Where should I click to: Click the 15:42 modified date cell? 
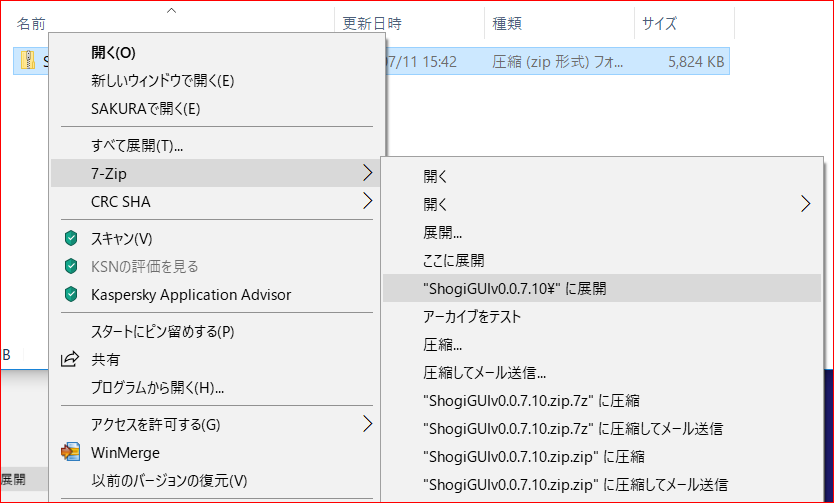click(420, 62)
